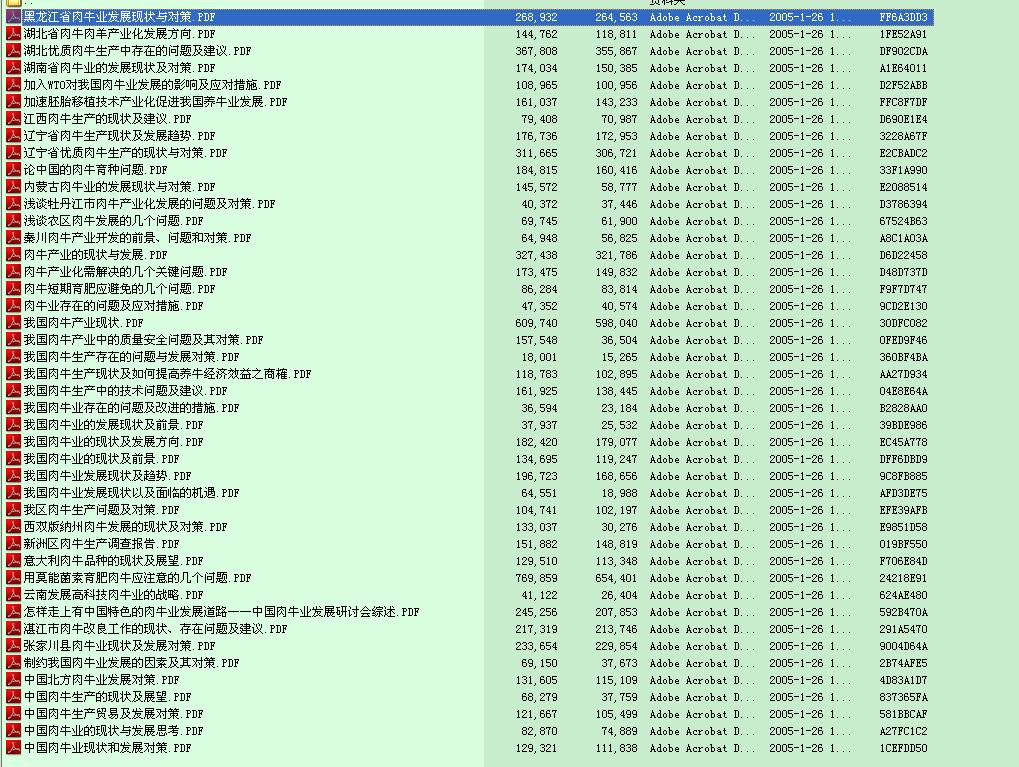Screen dimensions: 1019x767
Task: Click the packed size value 654,401
Action: pyautogui.click(x=615, y=578)
